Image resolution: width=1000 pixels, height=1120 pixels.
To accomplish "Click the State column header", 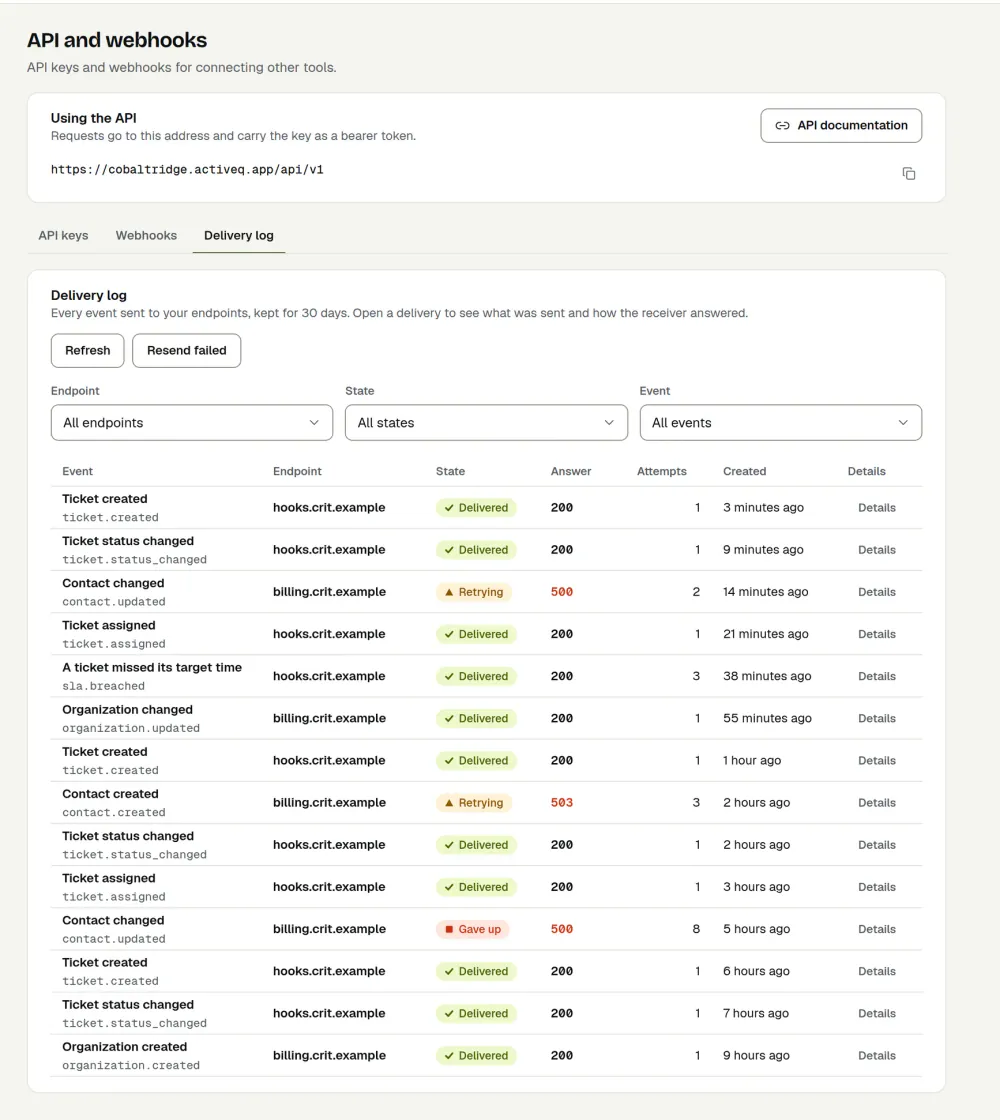I will (x=450, y=471).
